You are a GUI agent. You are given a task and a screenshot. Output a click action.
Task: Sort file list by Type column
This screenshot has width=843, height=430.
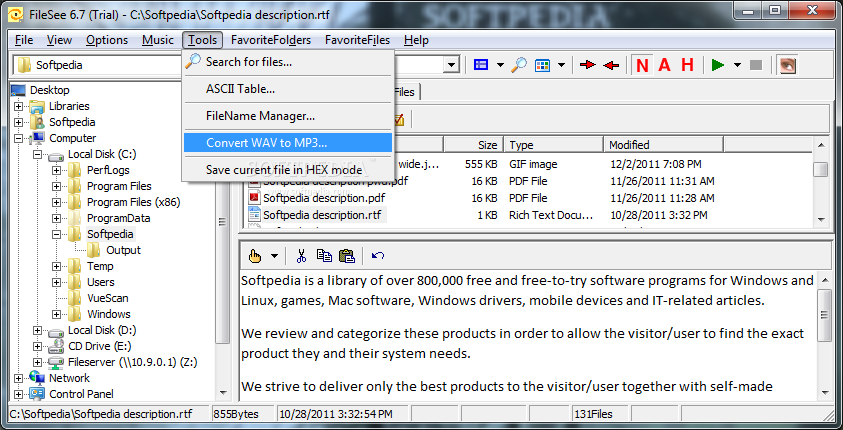553,145
